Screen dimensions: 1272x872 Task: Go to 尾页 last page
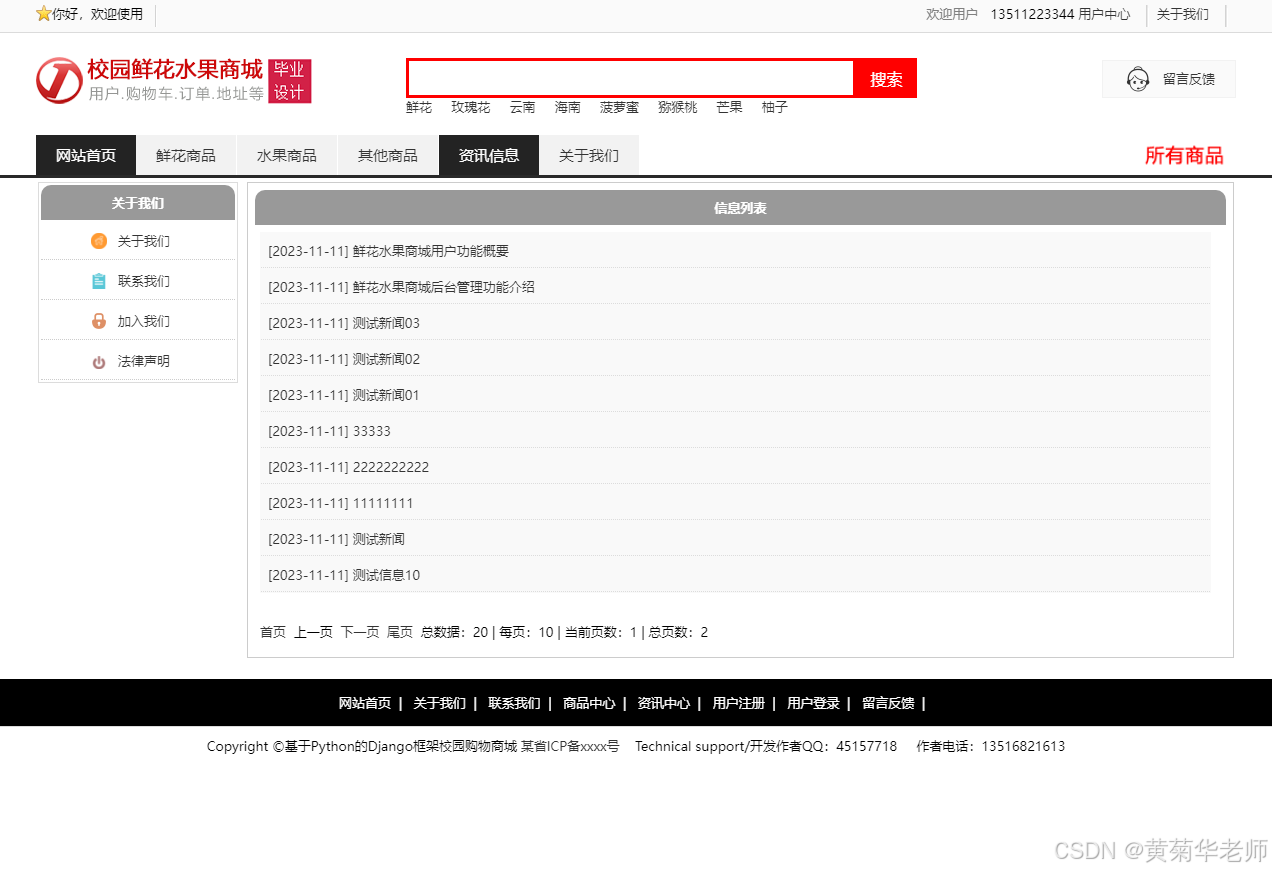tap(400, 632)
